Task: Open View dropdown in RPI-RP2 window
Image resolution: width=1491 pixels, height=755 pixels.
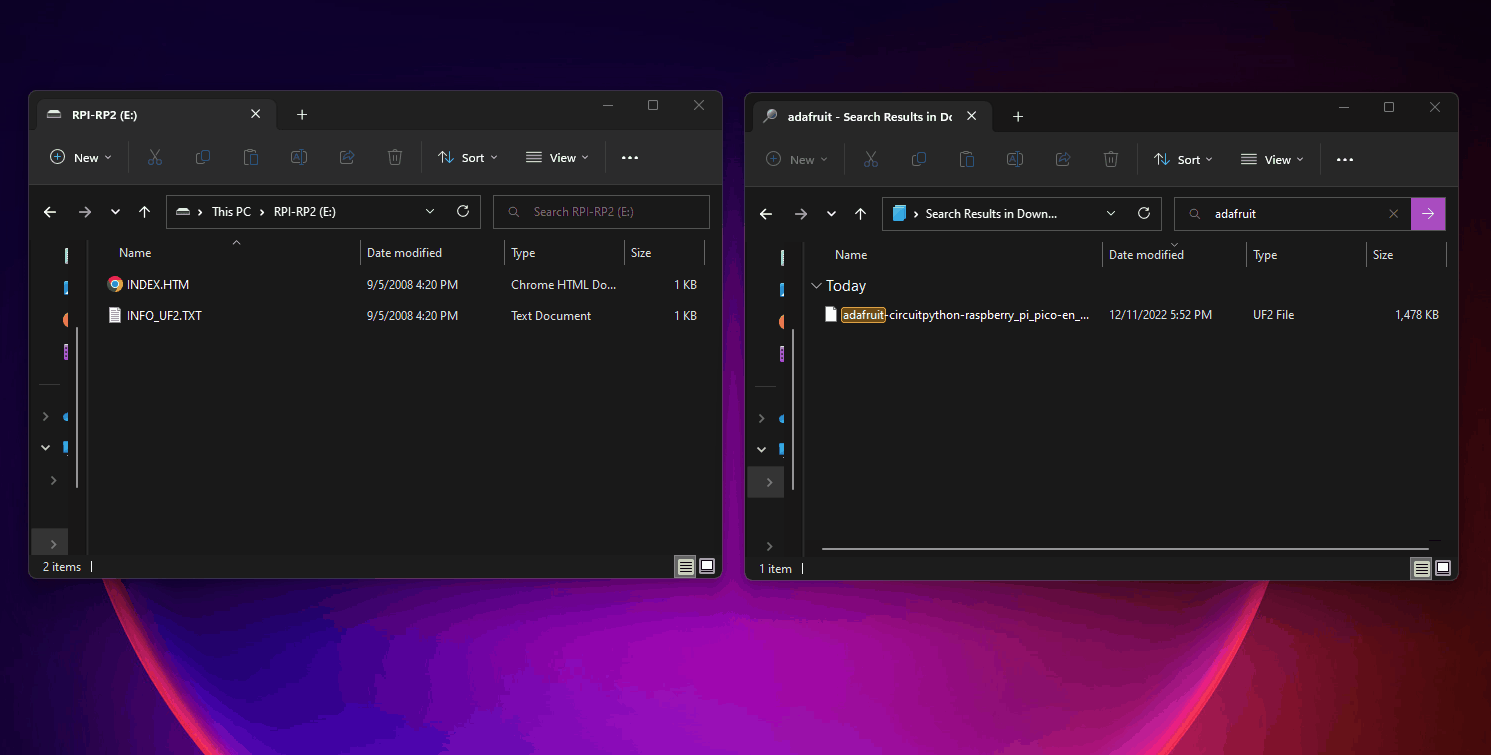Action: 557,157
